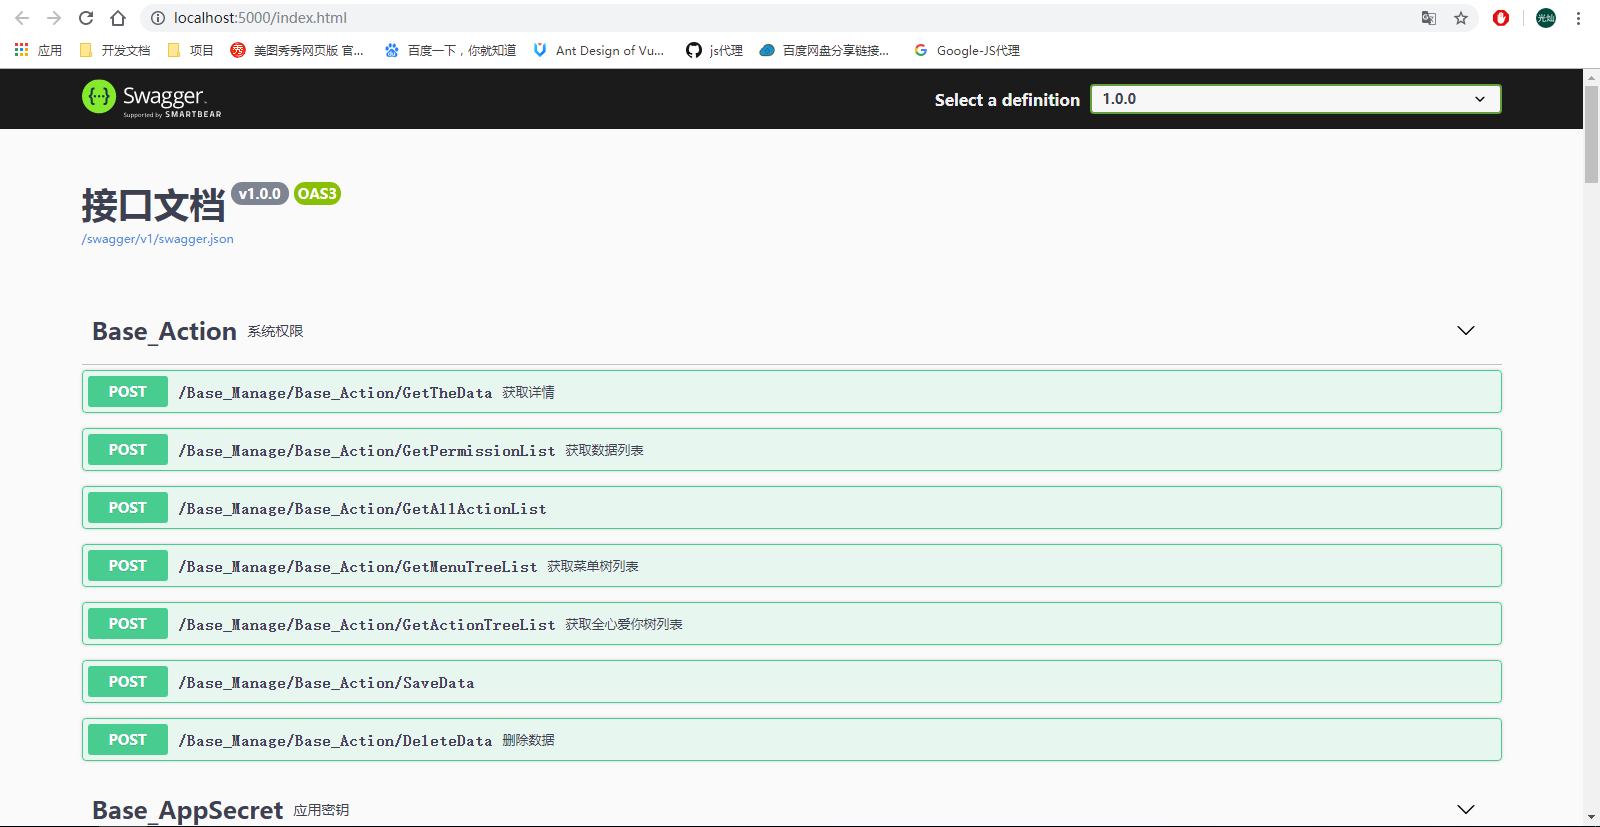
Task: Click POST button for SaveData endpoint
Action: [128, 682]
